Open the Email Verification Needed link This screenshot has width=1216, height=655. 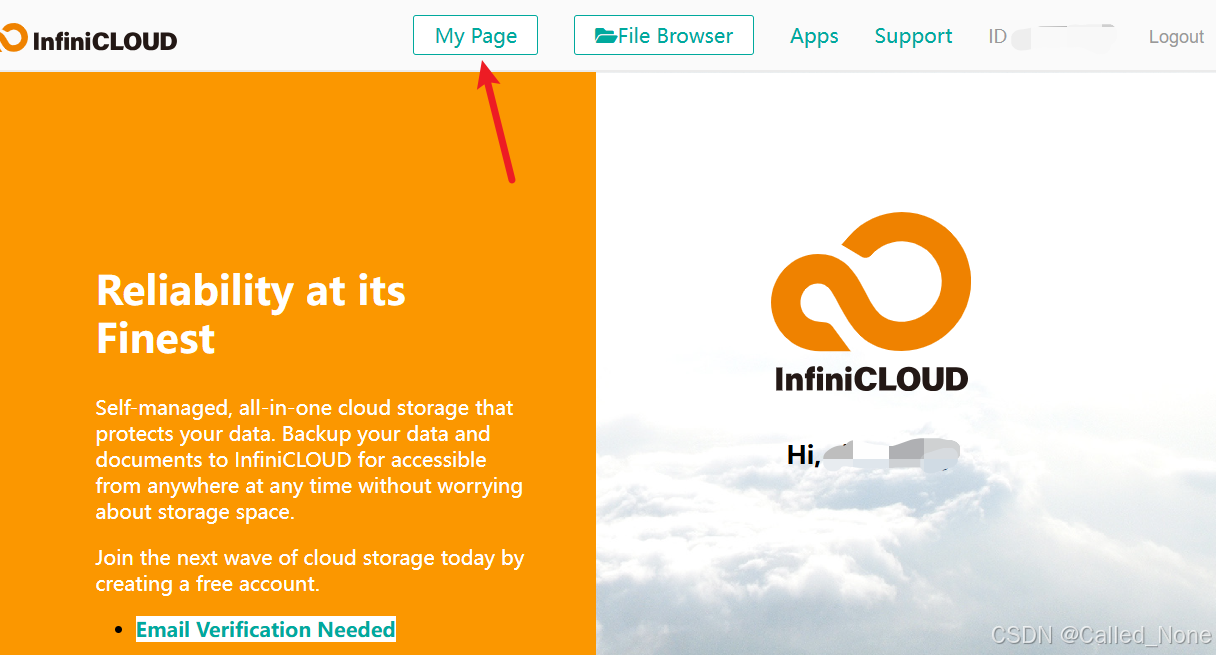click(266, 629)
